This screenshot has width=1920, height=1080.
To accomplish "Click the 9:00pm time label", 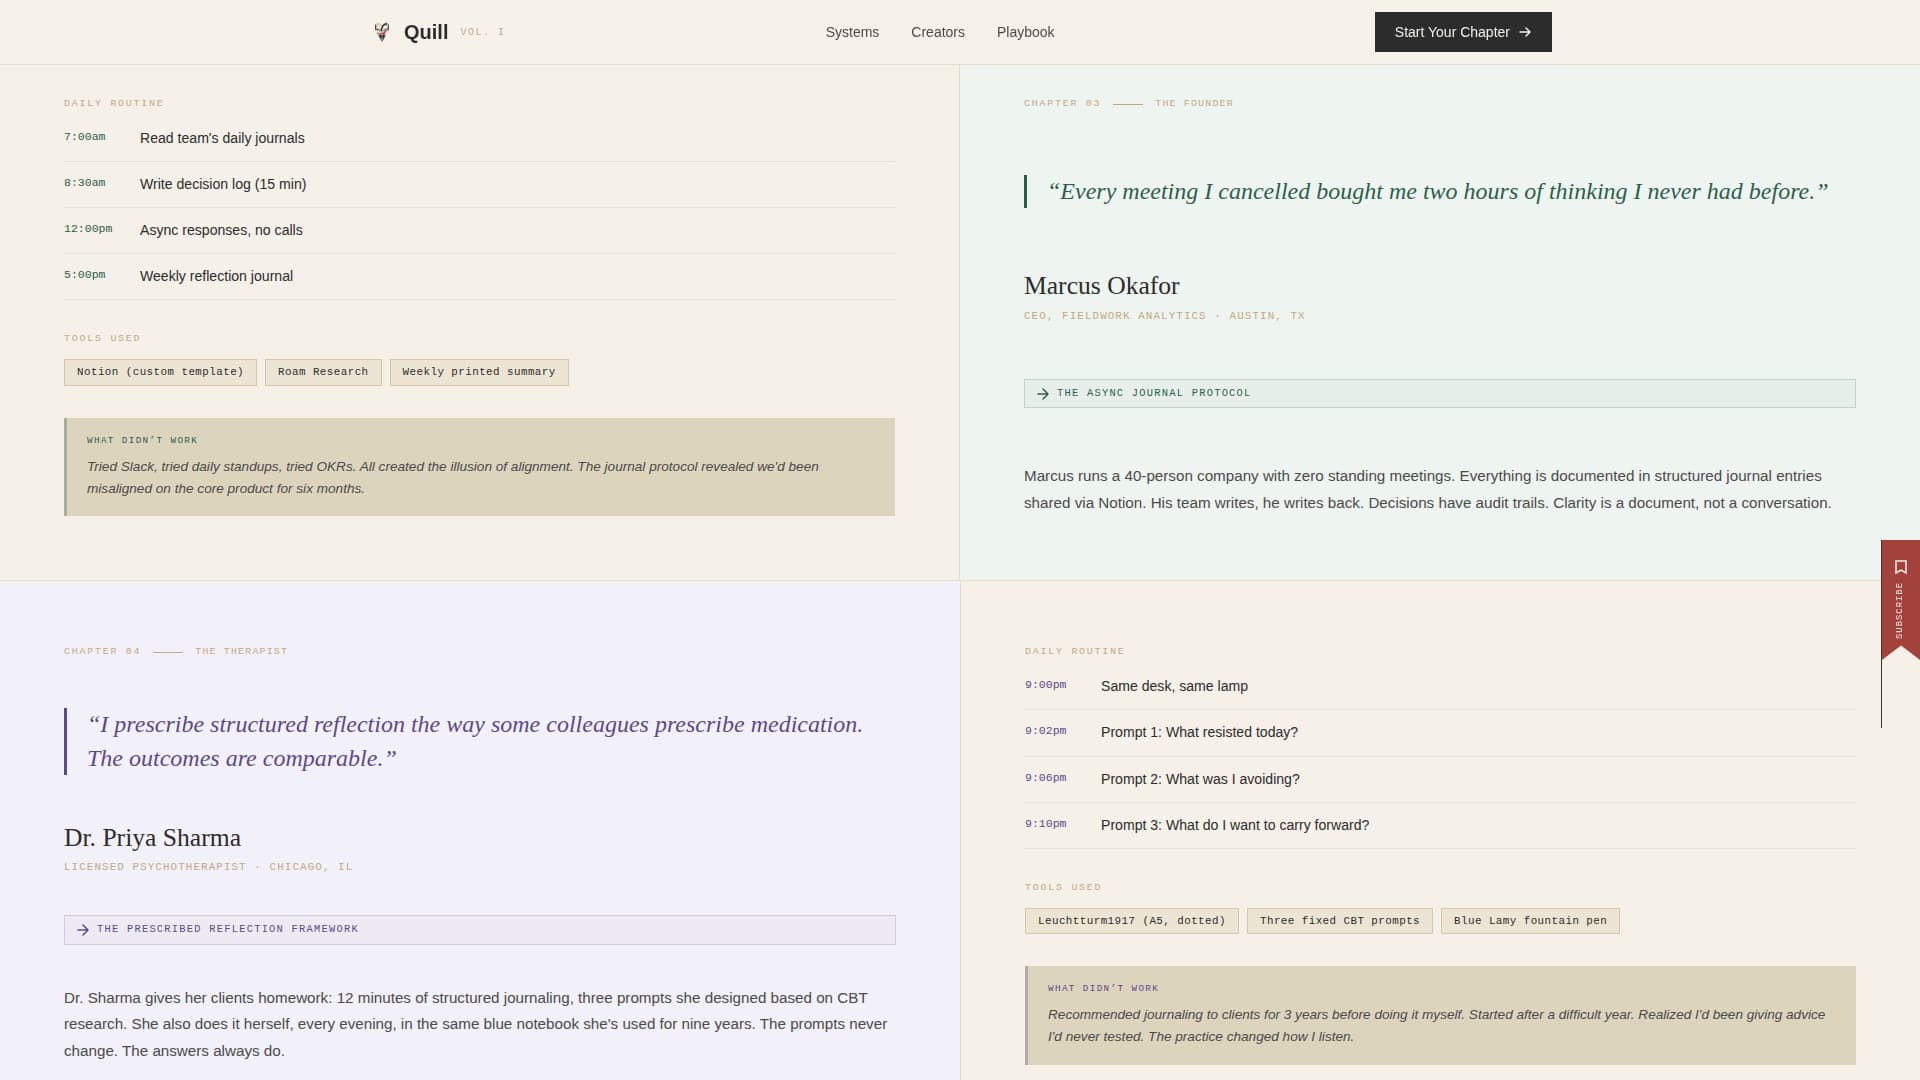I will pyautogui.click(x=1046, y=685).
